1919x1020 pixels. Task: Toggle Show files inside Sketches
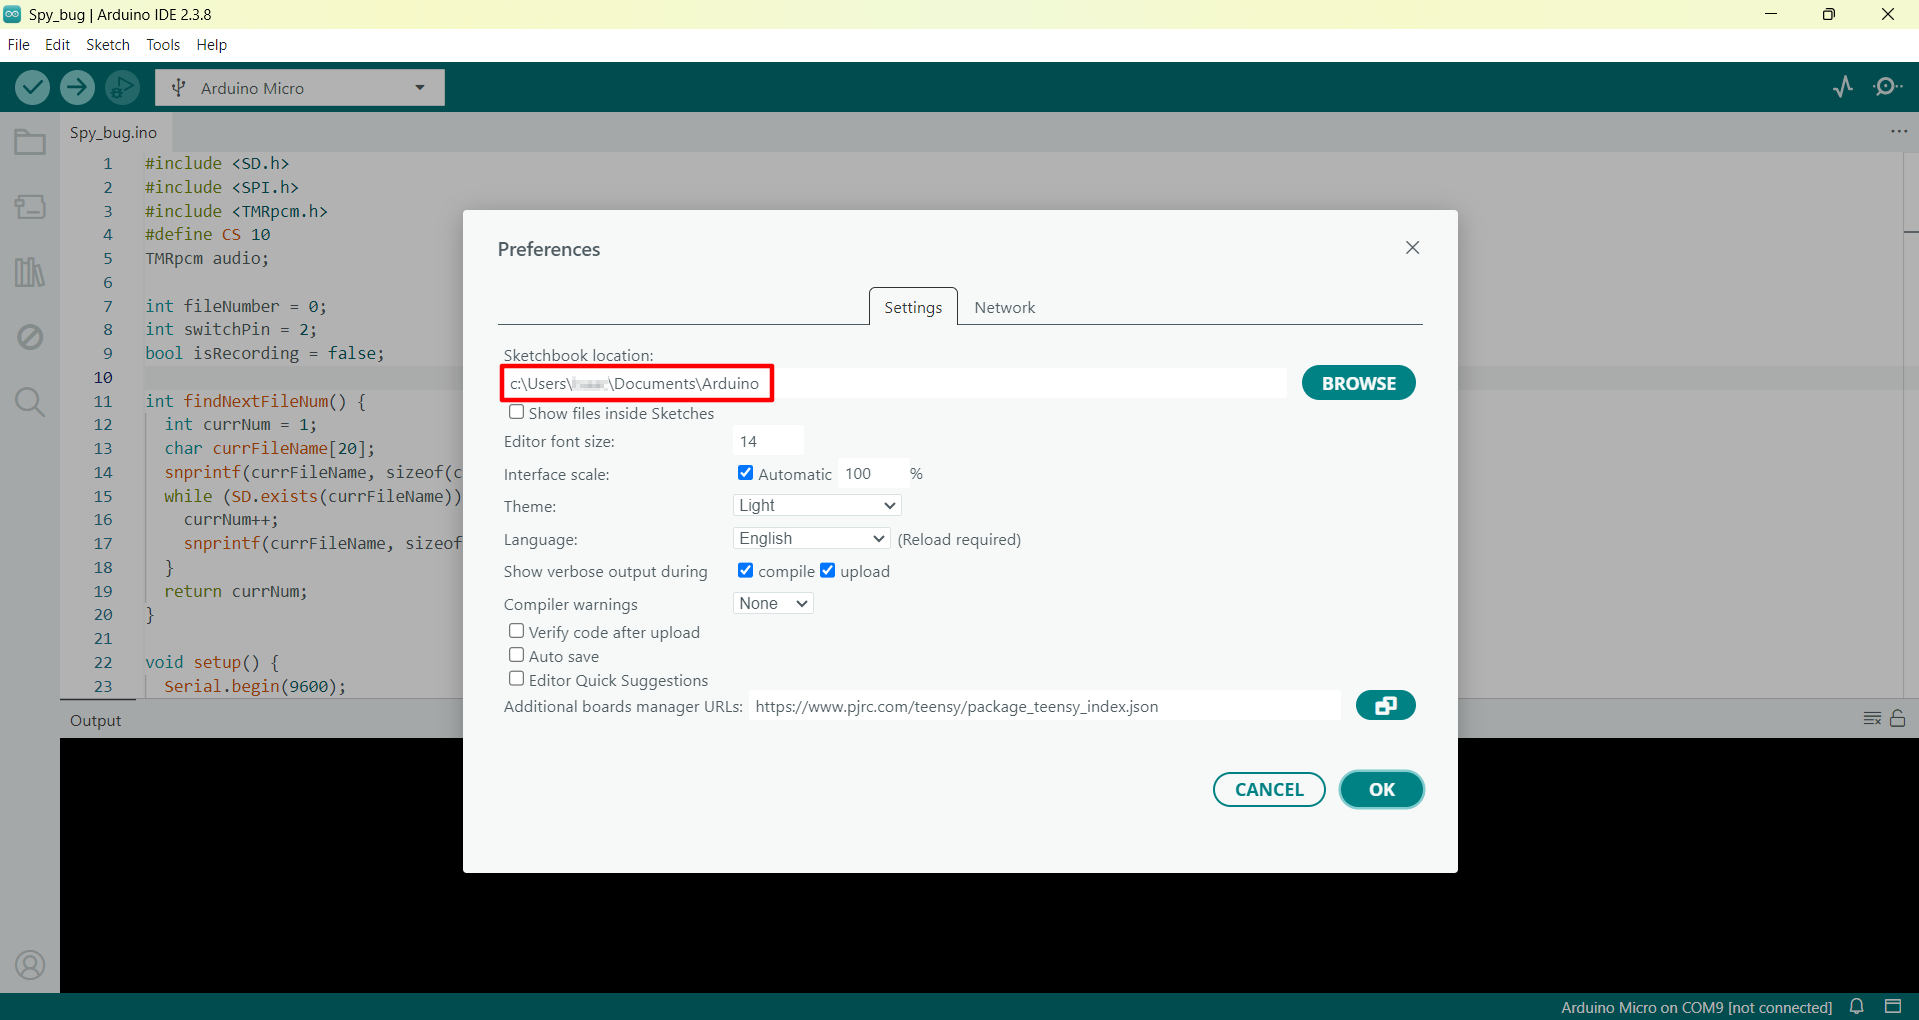[x=516, y=412]
